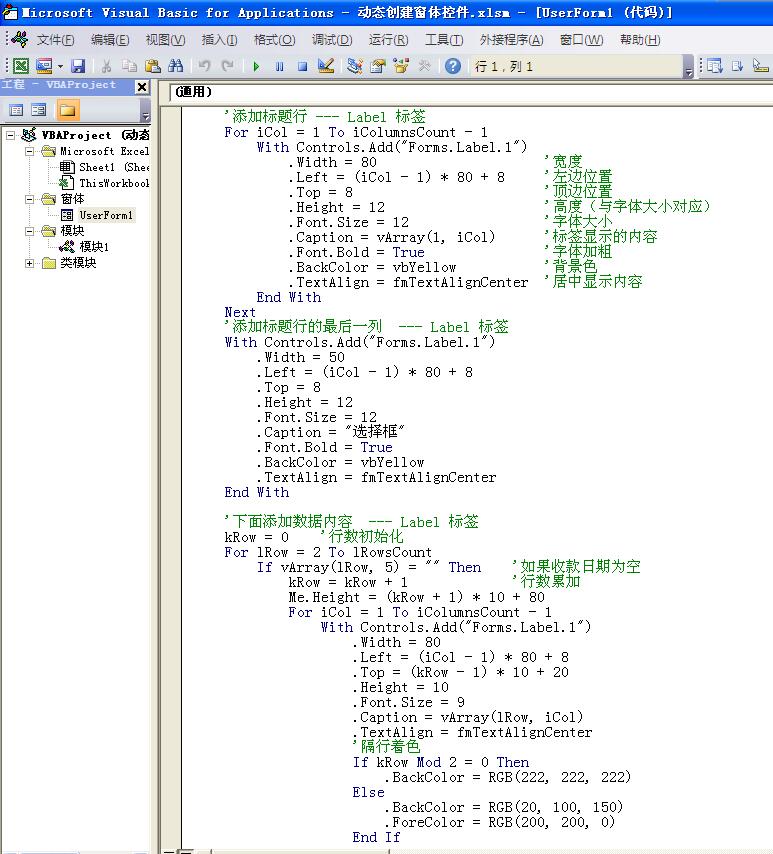
Task: Select the VBAProject root label
Action: pos(95,135)
